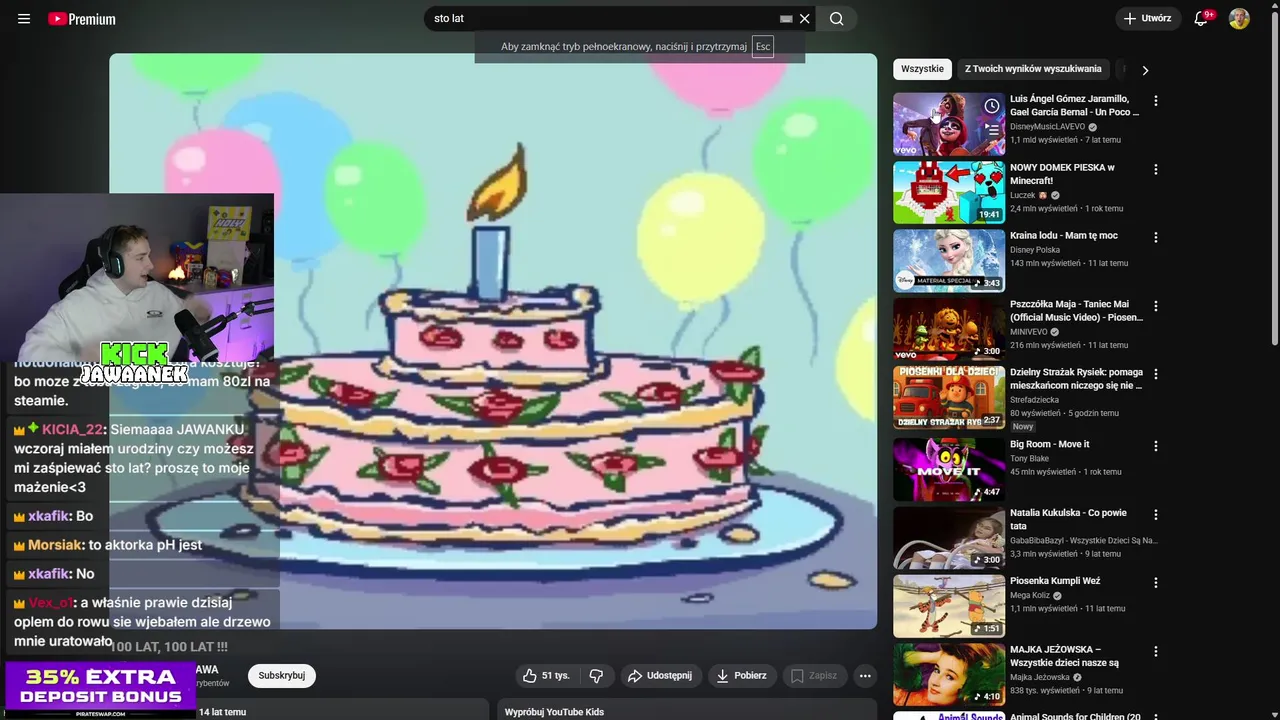Open the on-screen keyboard icon in search box
This screenshot has width=1280, height=720.
(x=786, y=19)
